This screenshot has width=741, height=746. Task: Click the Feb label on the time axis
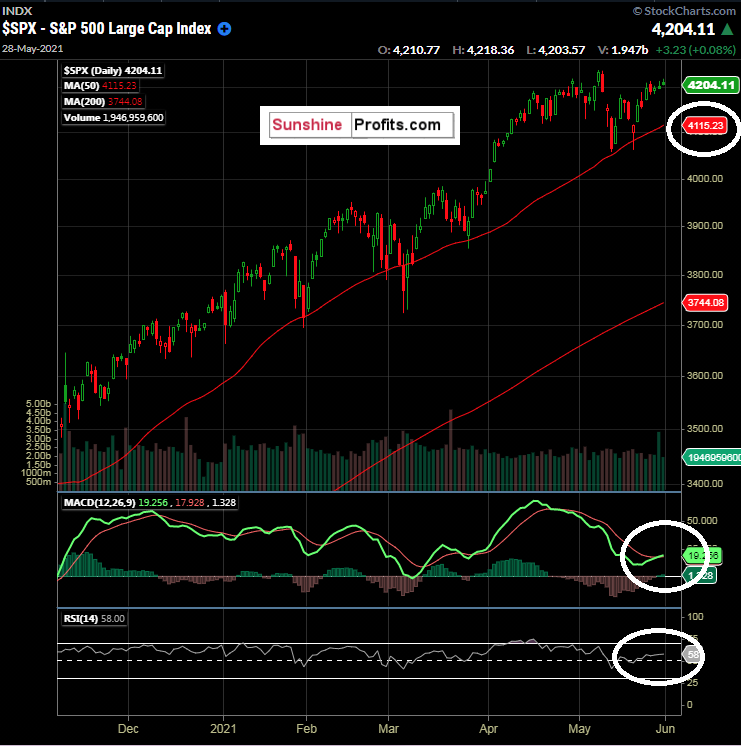click(306, 728)
